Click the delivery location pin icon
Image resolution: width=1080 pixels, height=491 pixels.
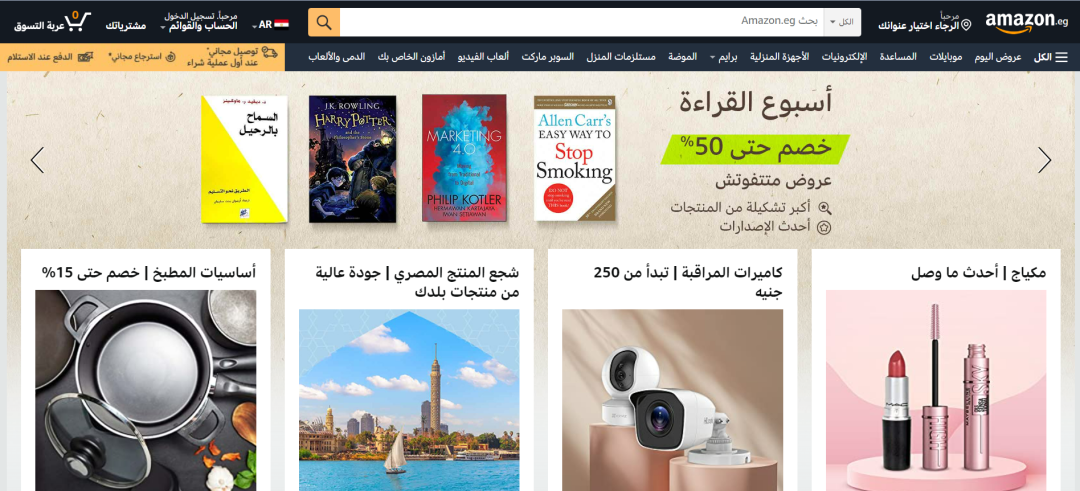(966, 25)
